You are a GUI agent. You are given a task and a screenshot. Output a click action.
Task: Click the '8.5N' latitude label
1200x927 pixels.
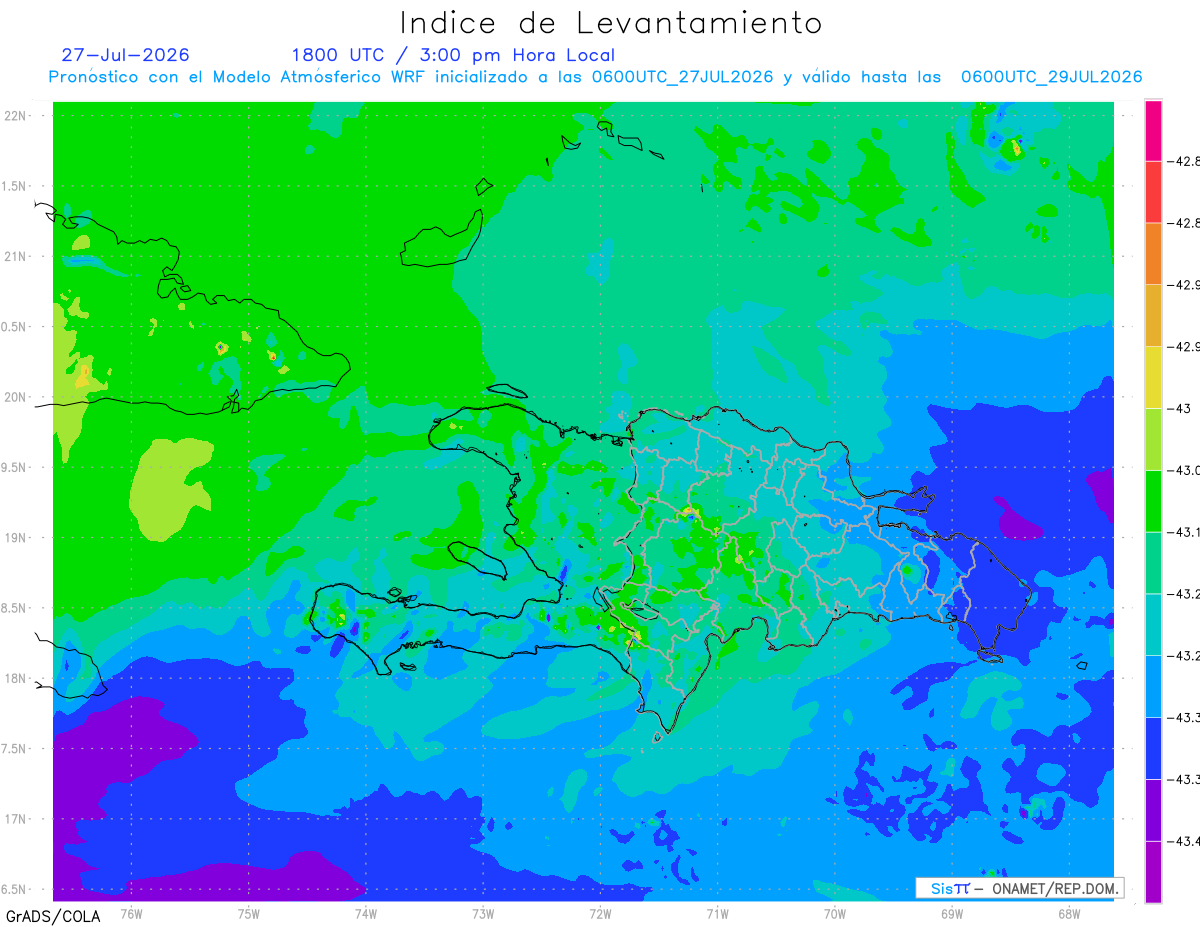pos(15,608)
